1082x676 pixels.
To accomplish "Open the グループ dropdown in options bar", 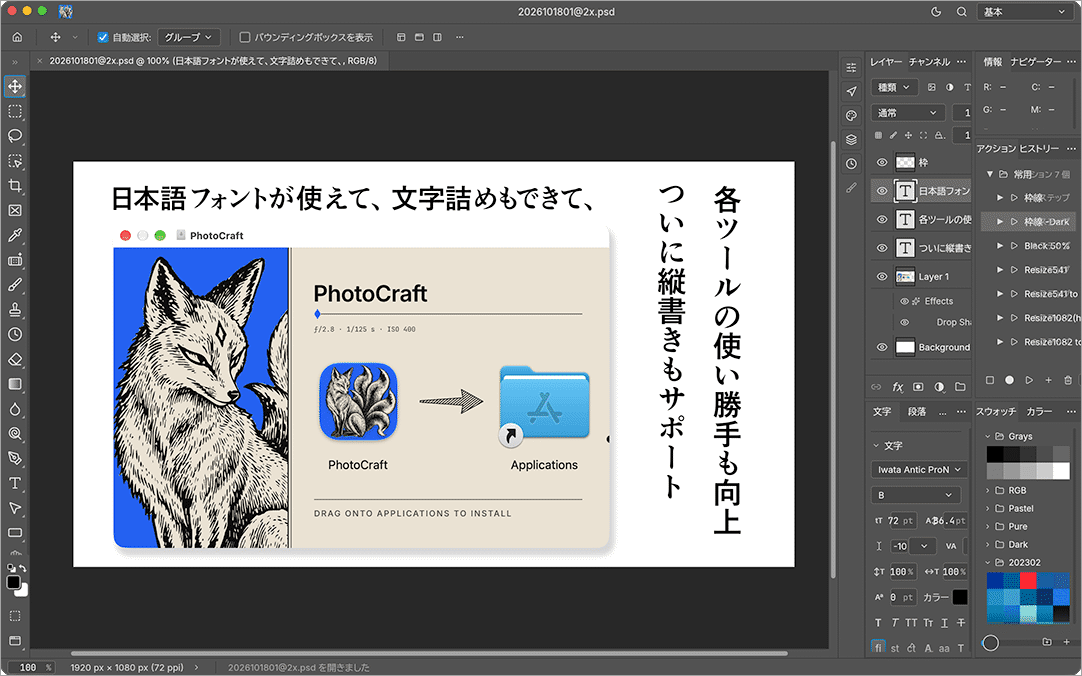I will 188,37.
